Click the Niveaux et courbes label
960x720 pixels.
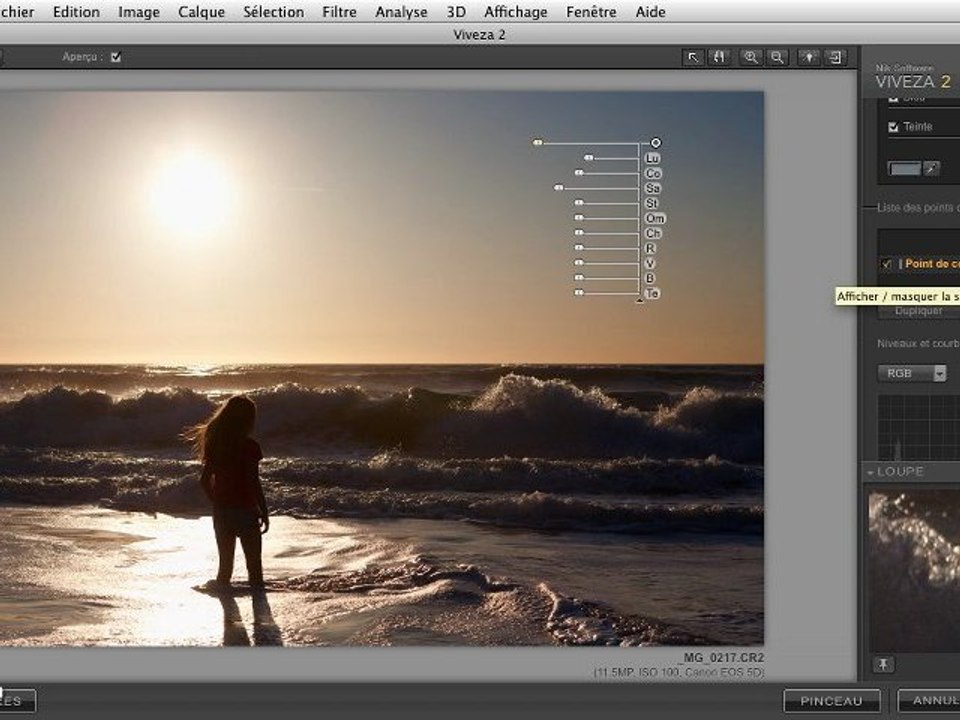(918, 343)
